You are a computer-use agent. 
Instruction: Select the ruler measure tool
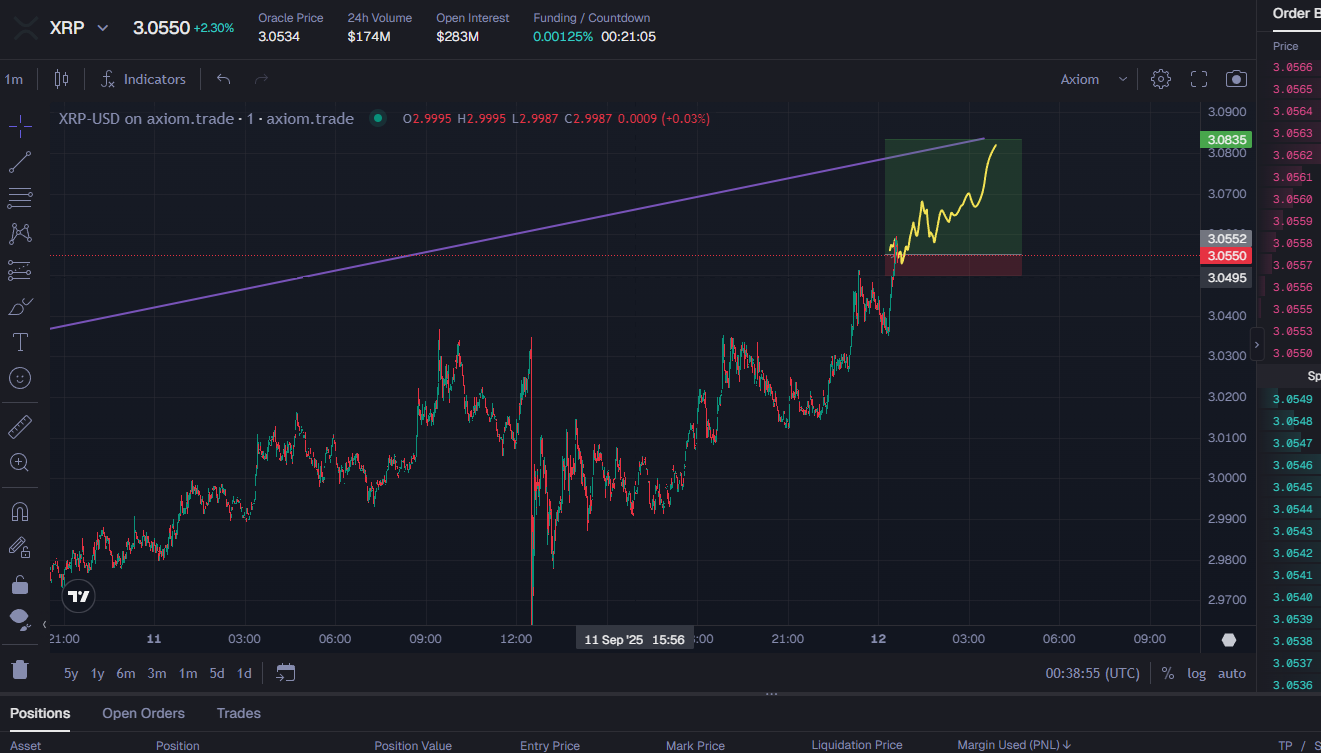(x=20, y=427)
